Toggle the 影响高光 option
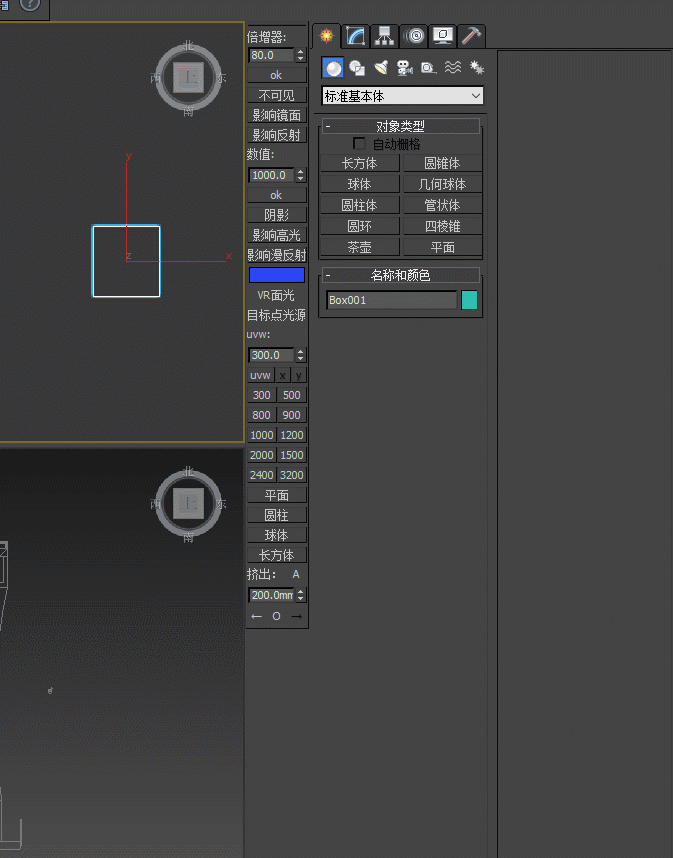 pos(276,235)
